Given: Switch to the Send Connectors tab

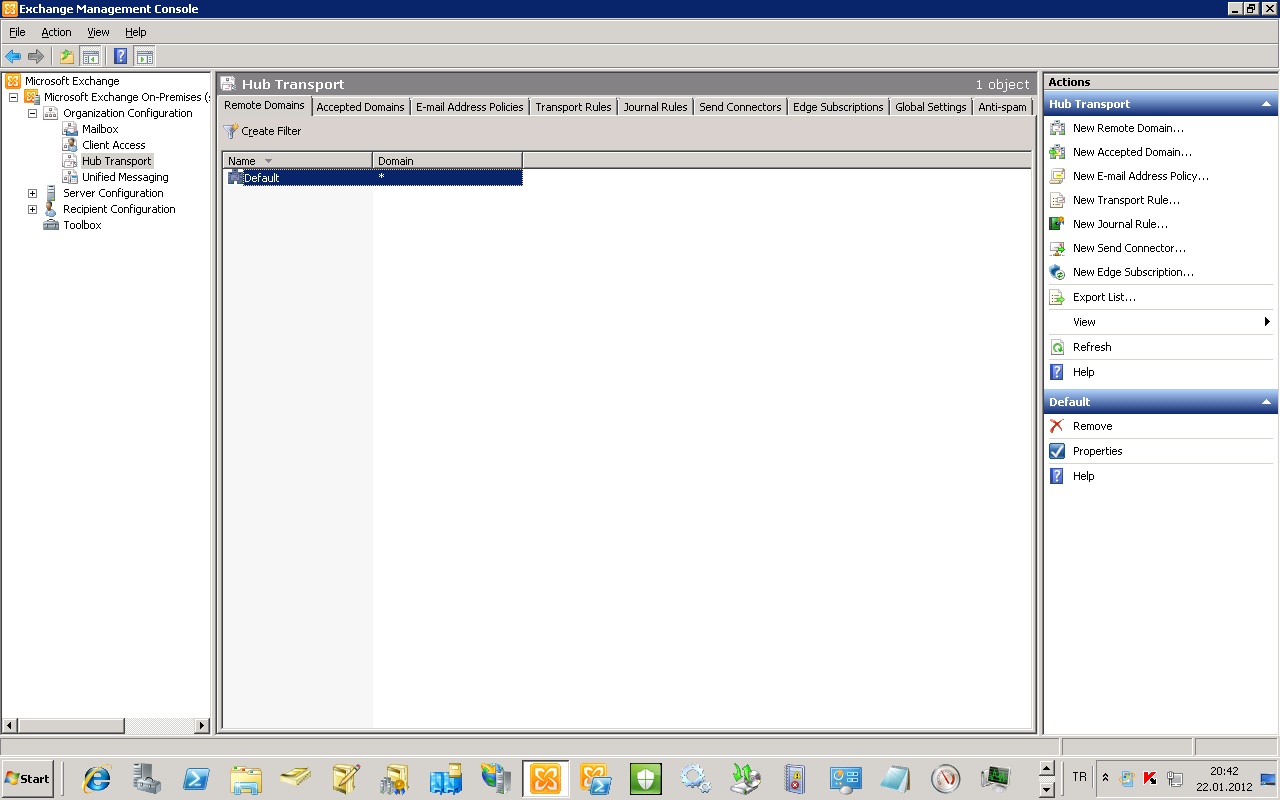Looking at the screenshot, I should point(740,107).
